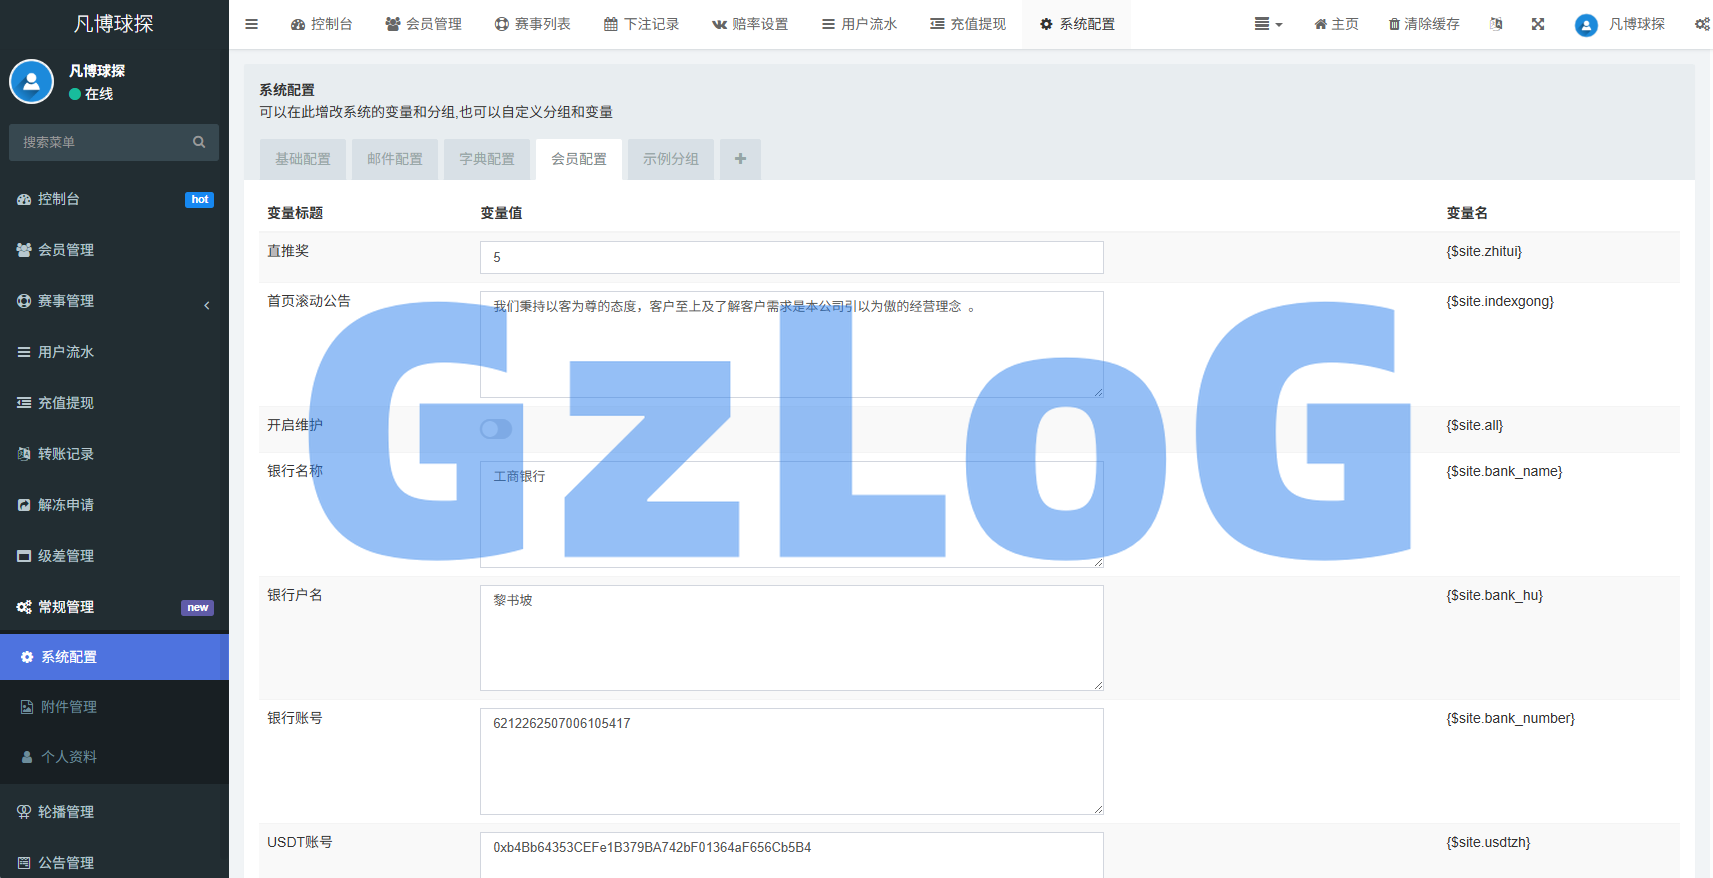Open the settings gears icon at top right
Viewport: 1713px width, 878px height.
pyautogui.click(x=1702, y=24)
